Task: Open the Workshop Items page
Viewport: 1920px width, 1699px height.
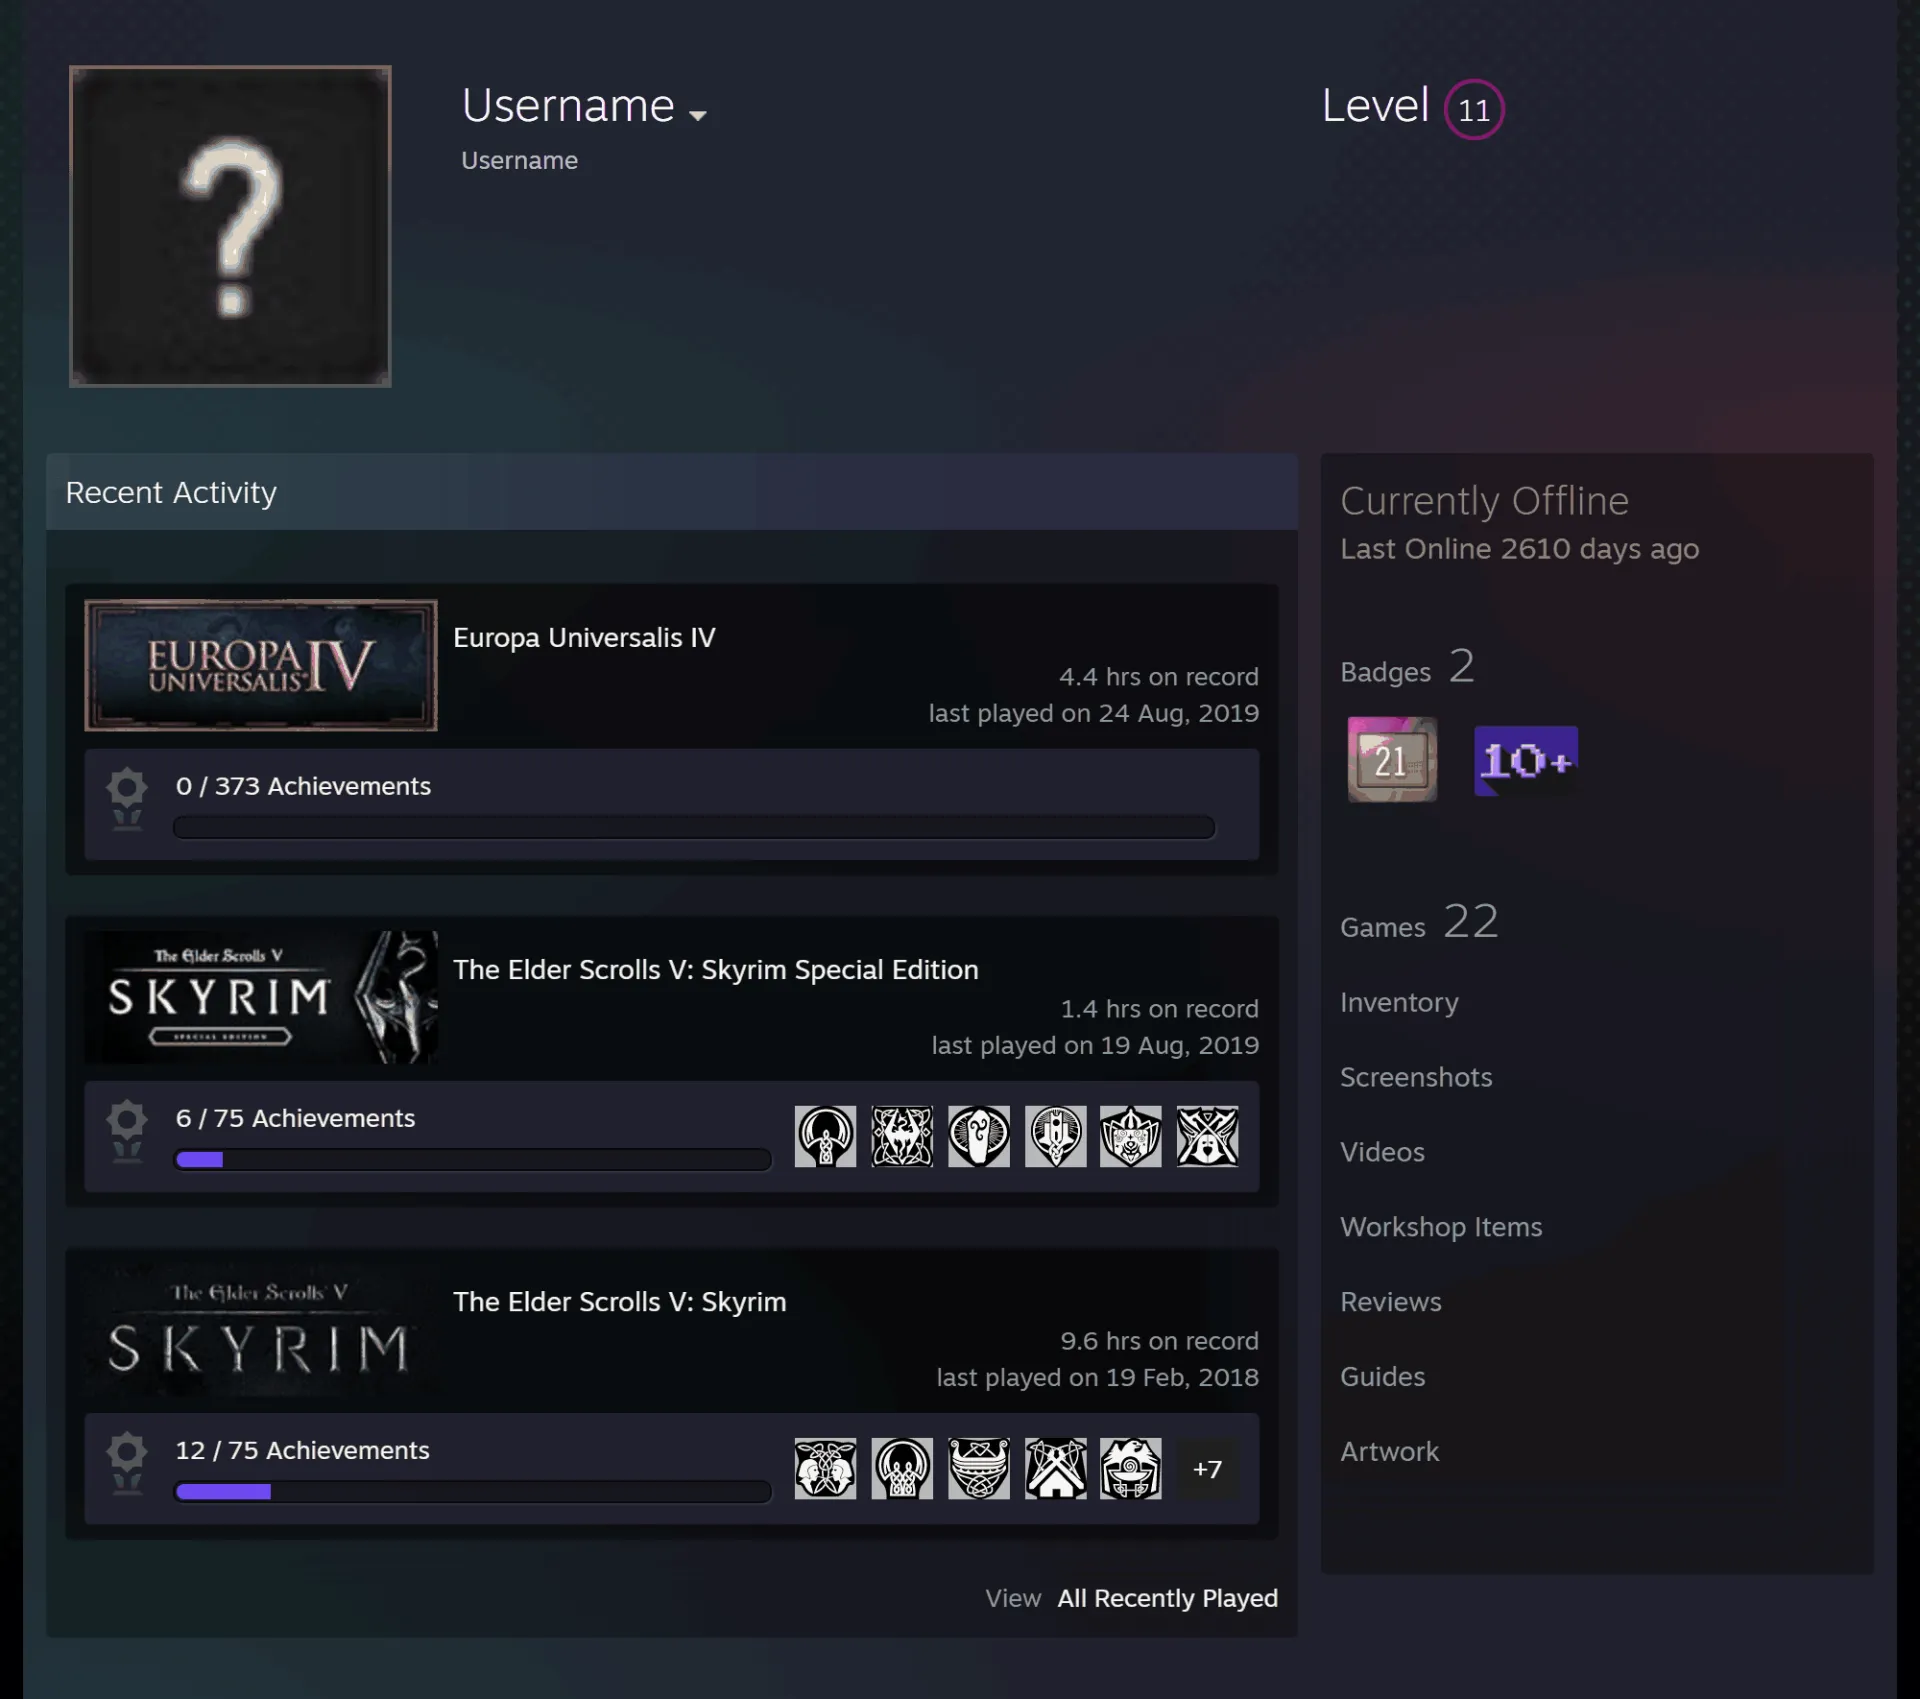Action: coord(1441,1227)
